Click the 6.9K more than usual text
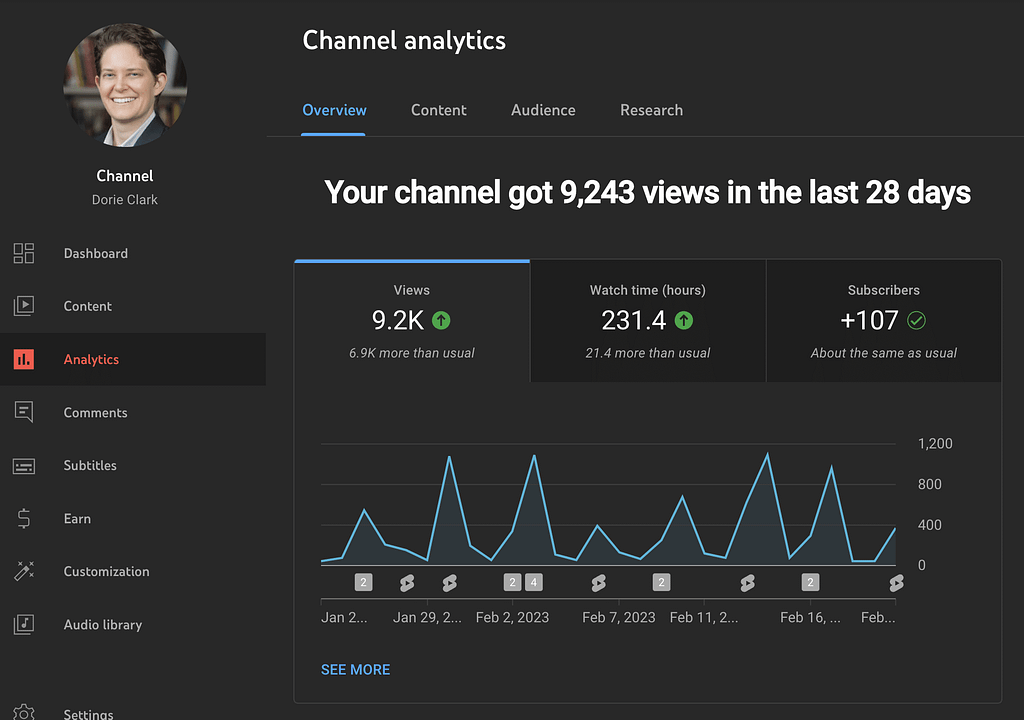This screenshot has height=720, width=1024. (x=411, y=353)
